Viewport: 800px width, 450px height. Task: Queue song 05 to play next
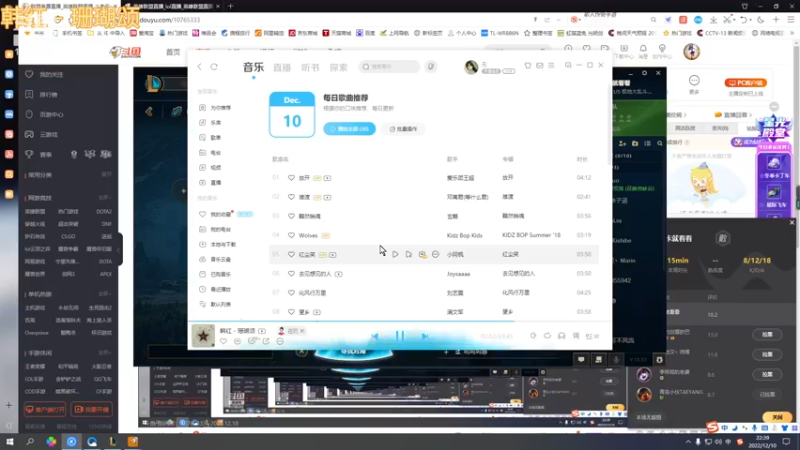point(409,254)
